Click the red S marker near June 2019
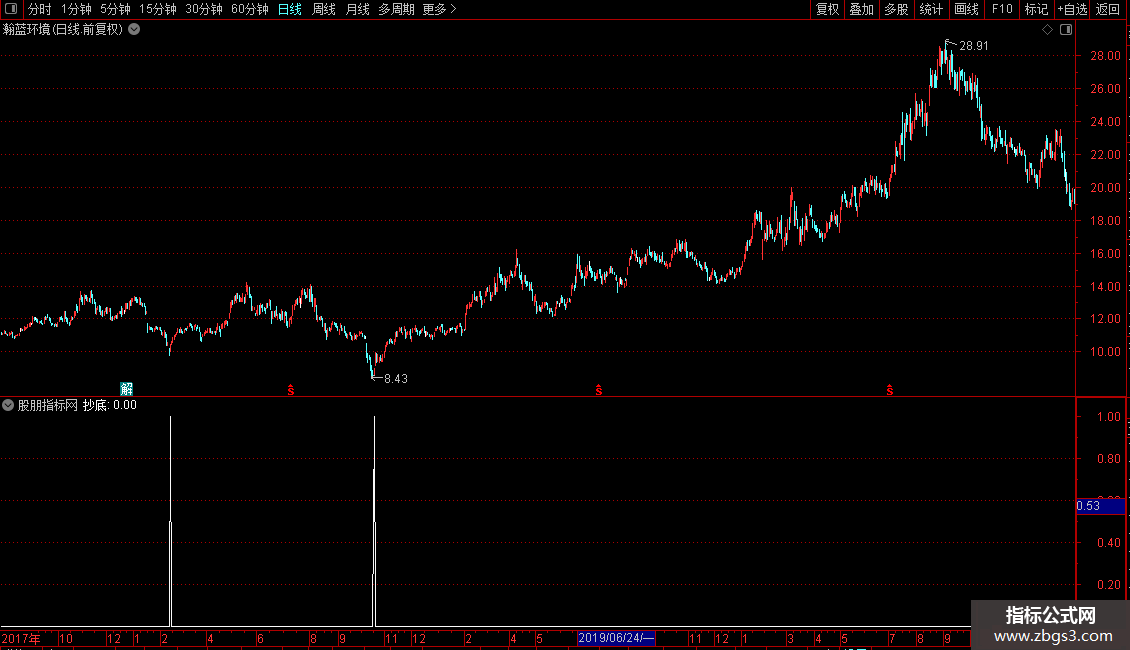This screenshot has height=650, width=1130. click(x=599, y=390)
